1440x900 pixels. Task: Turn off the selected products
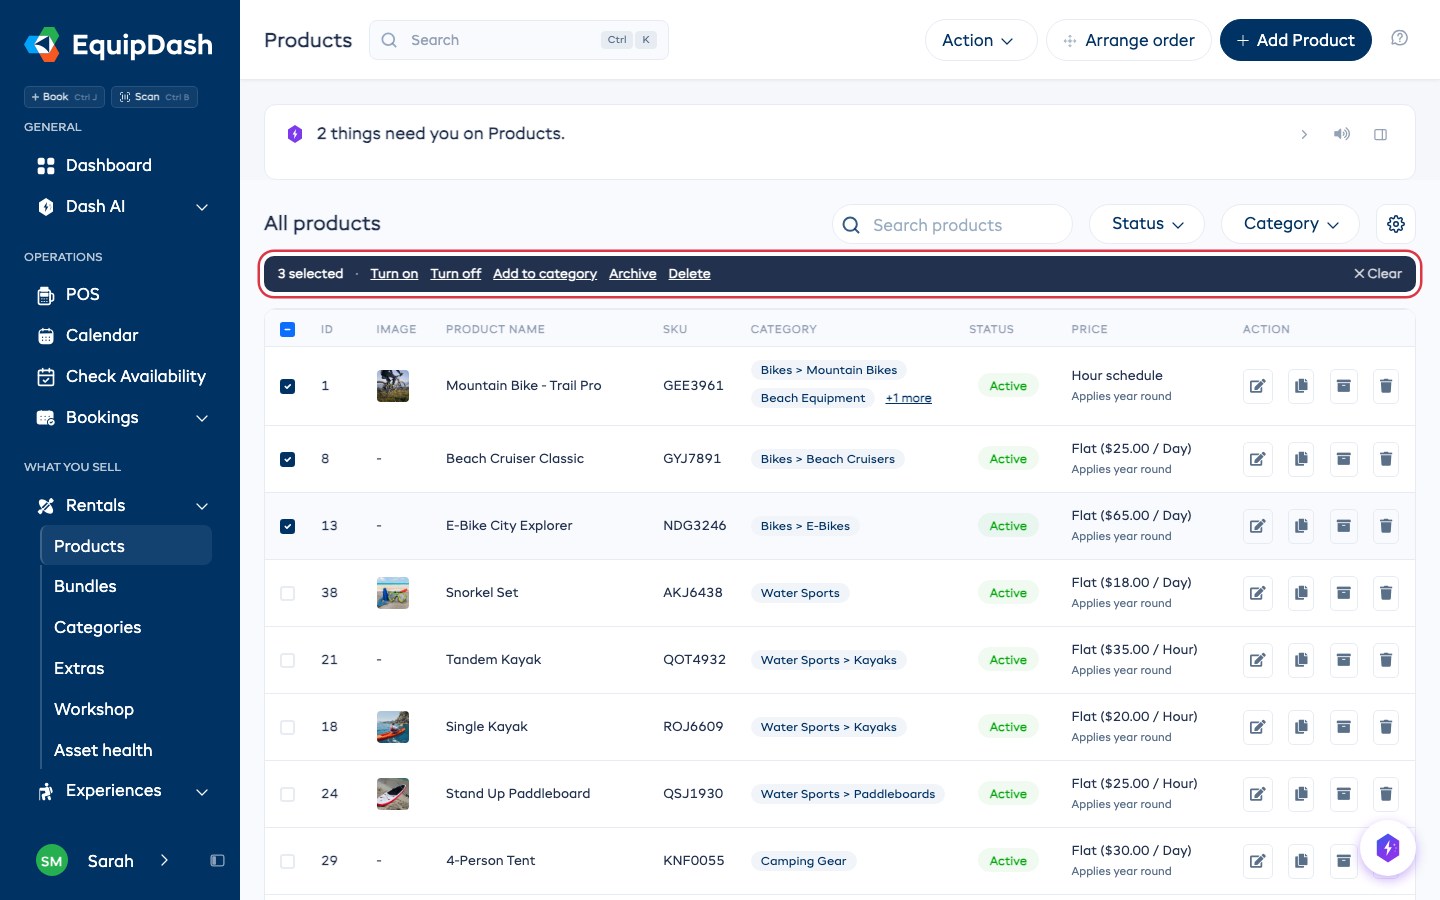coord(456,274)
